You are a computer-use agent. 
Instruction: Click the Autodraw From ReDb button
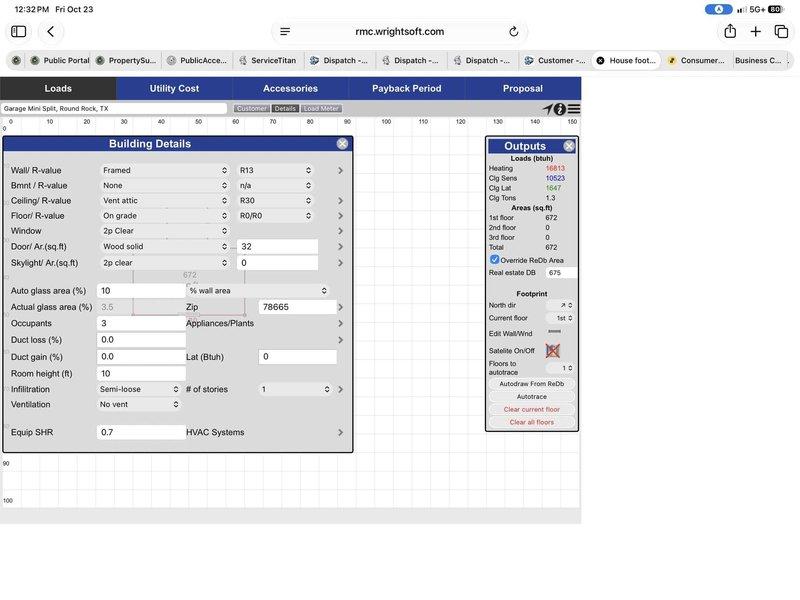pos(532,384)
